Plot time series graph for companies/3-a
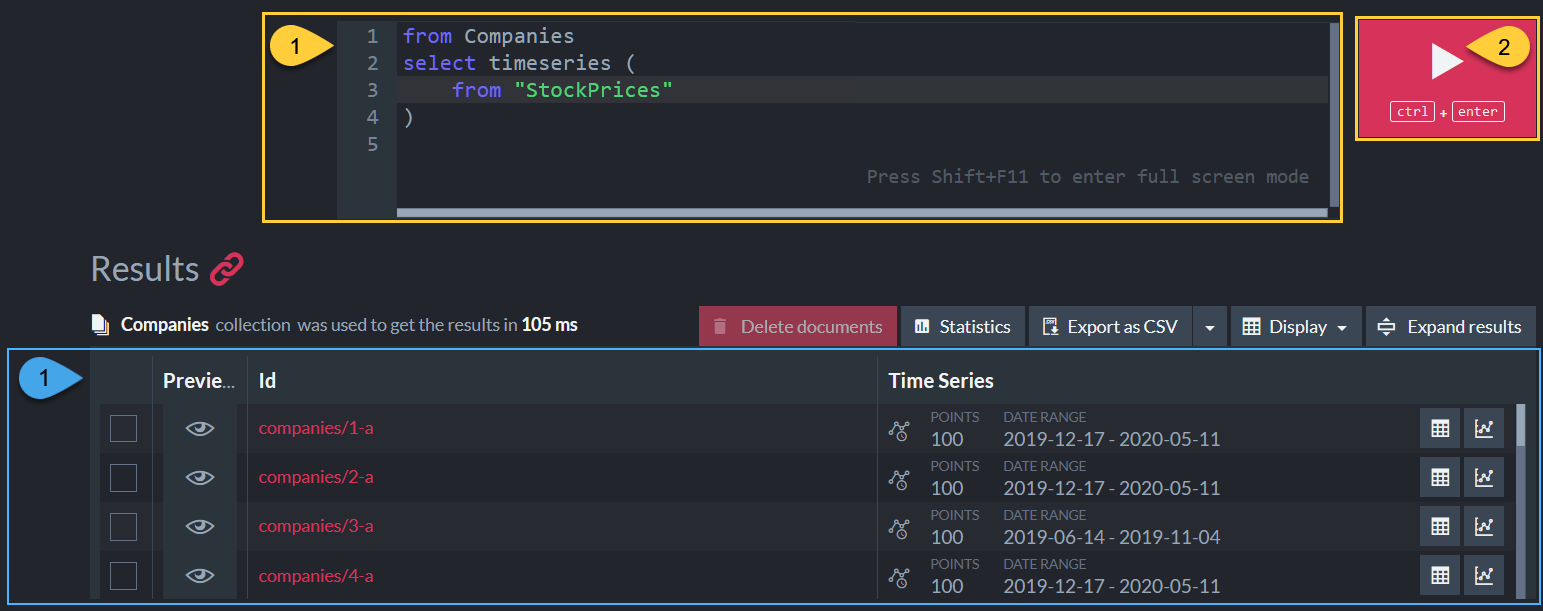1543x611 pixels. 1484,527
